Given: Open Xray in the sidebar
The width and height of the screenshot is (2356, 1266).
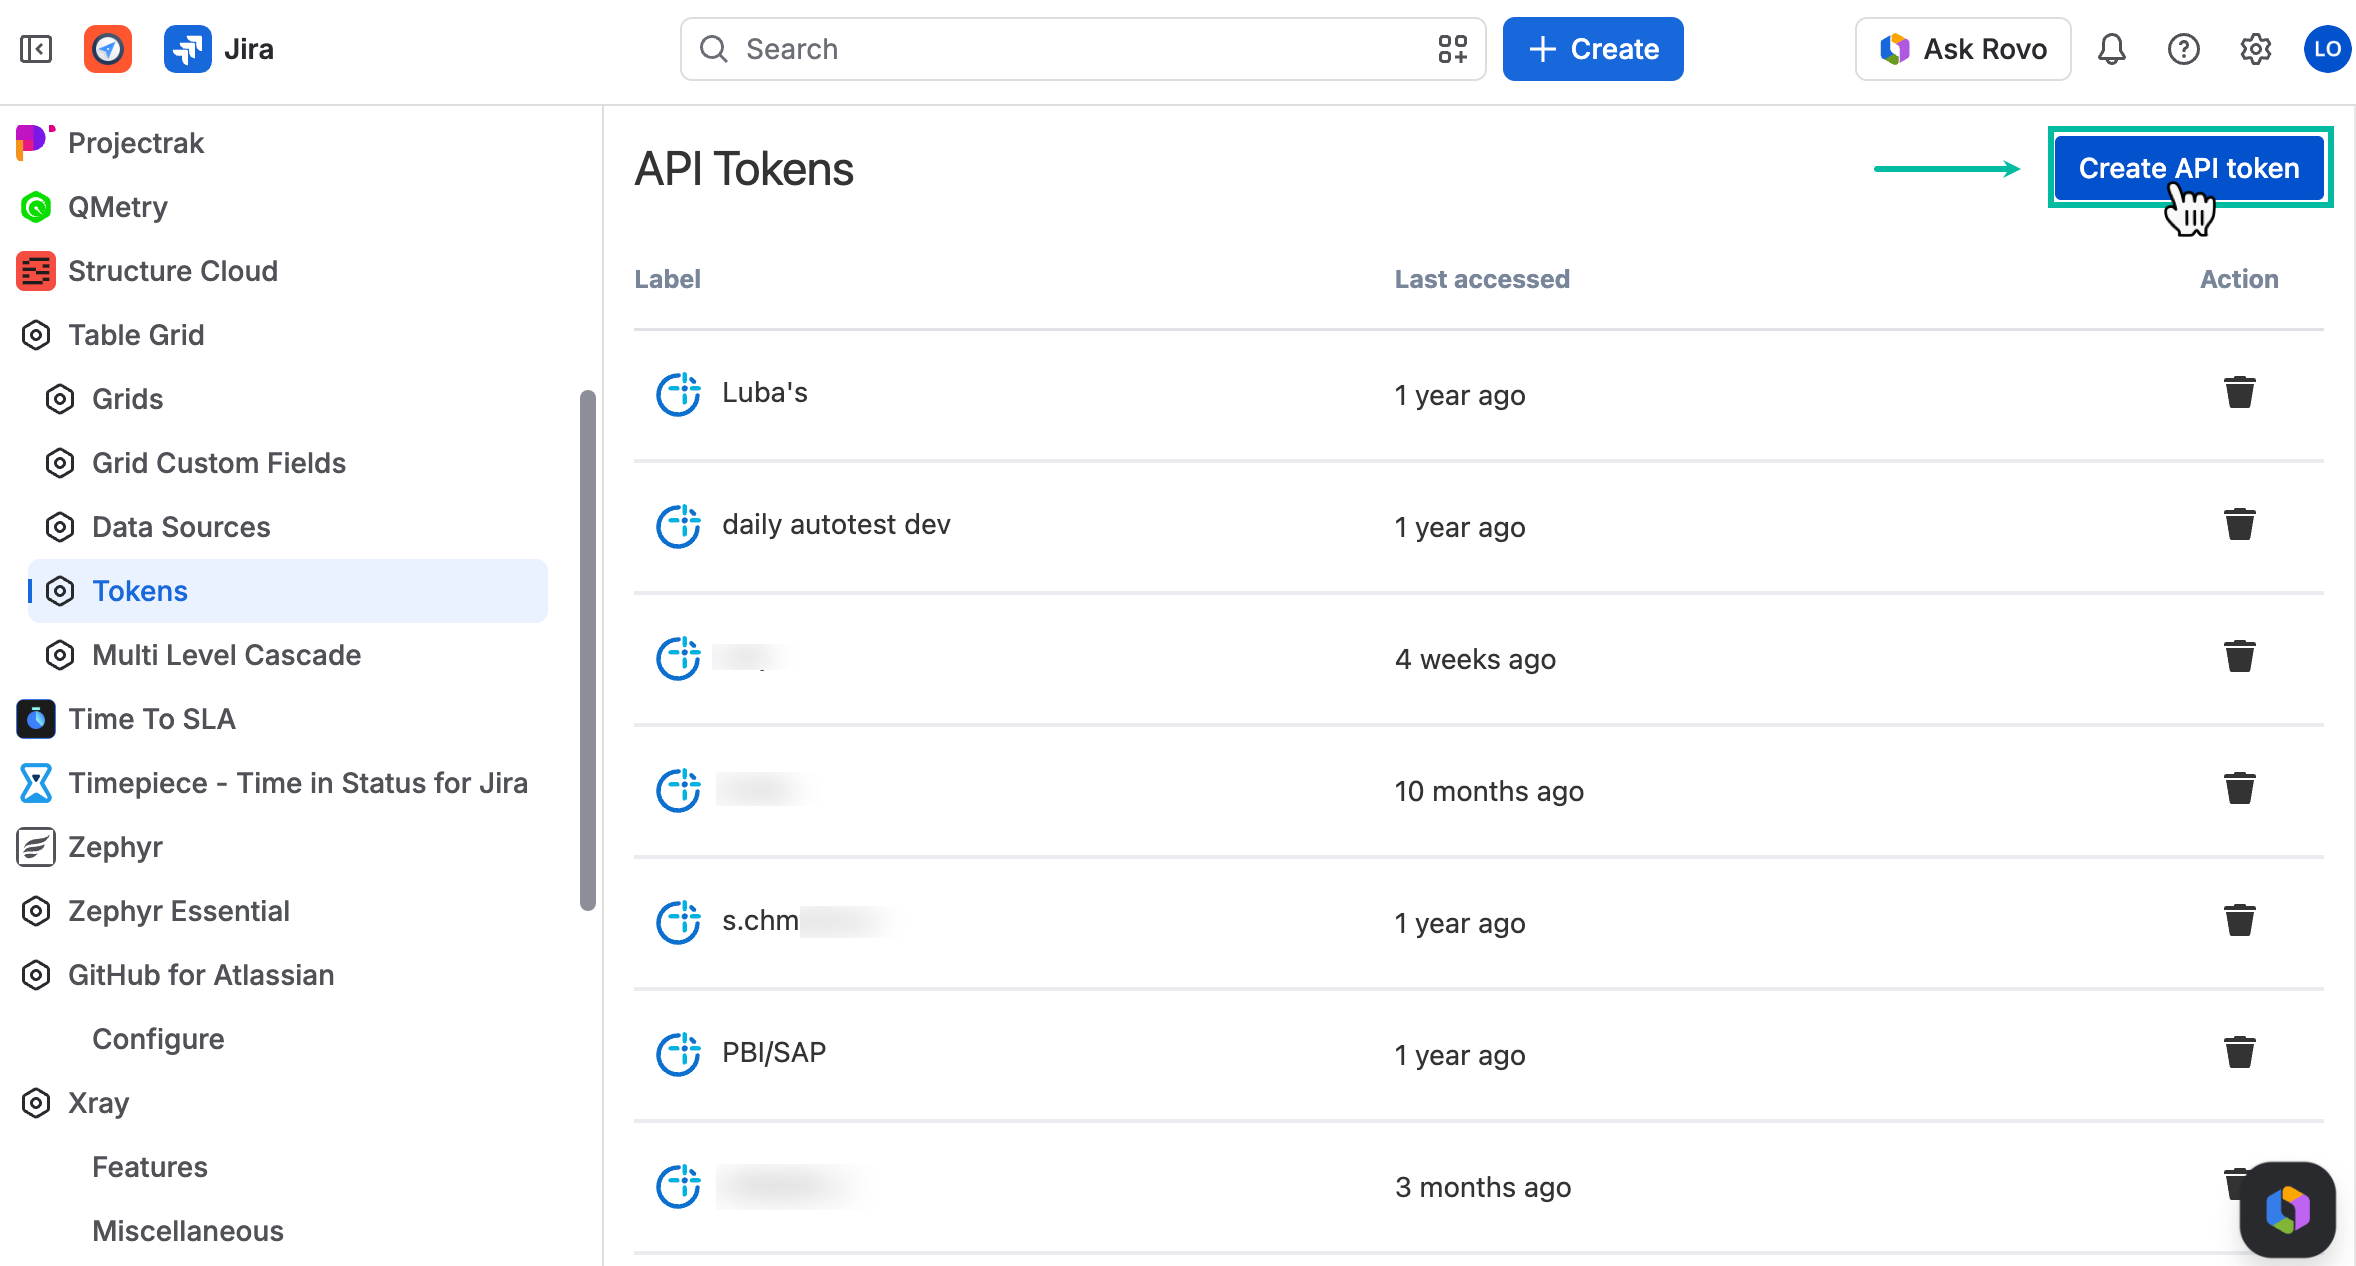Looking at the screenshot, I should 98,1103.
